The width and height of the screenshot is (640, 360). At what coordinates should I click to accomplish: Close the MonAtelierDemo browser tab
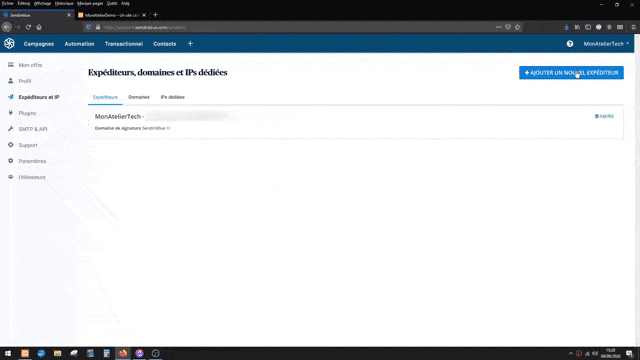(144, 15)
